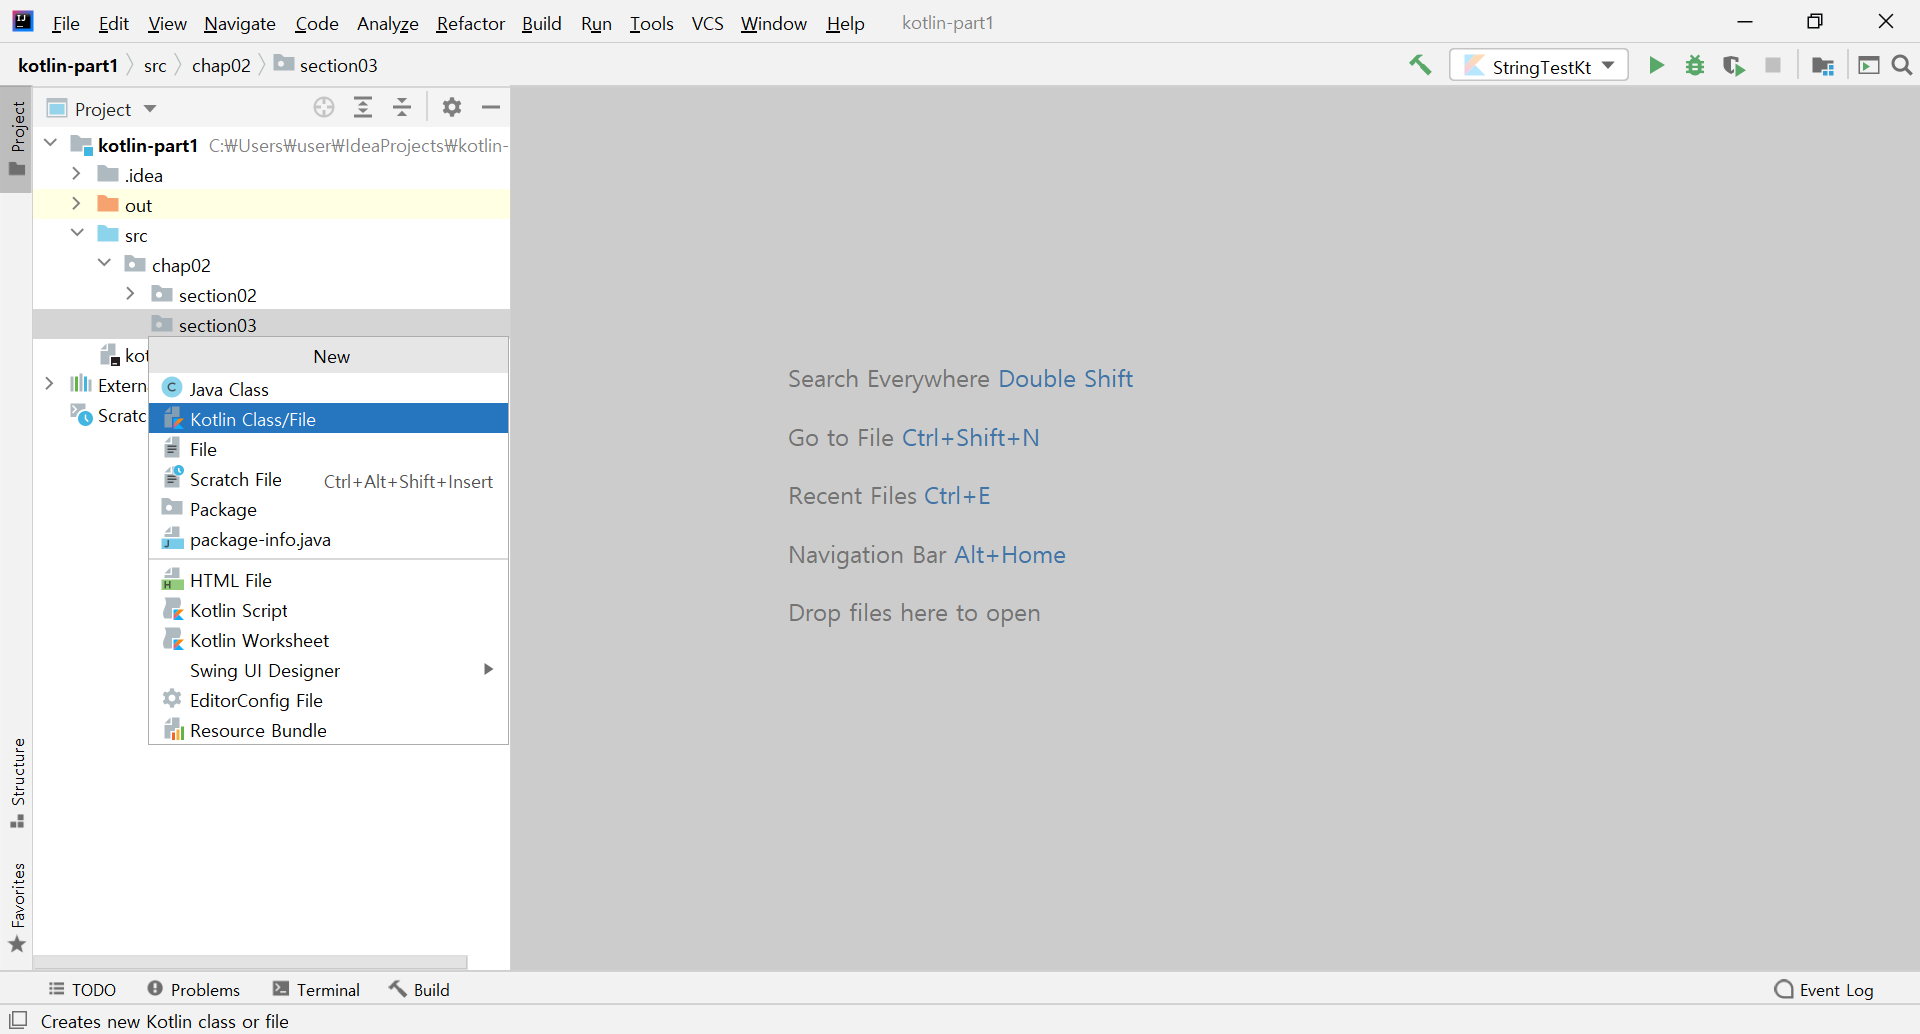Open the Code menu

pyautogui.click(x=317, y=23)
